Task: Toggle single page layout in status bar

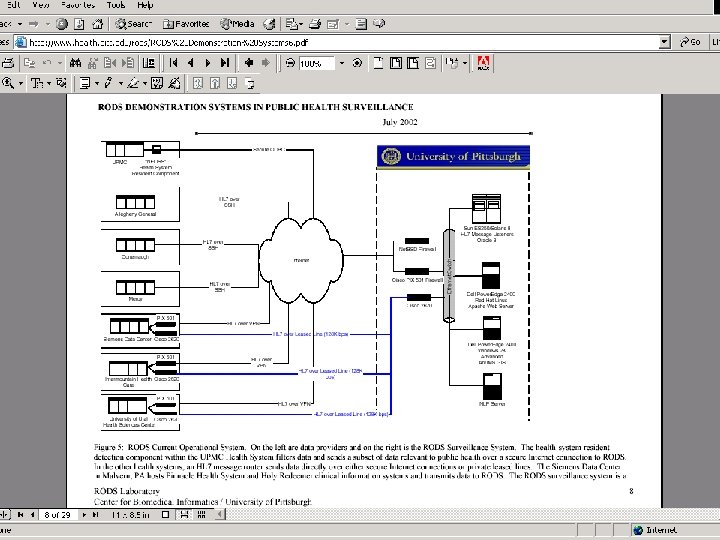Action: [x=166, y=515]
